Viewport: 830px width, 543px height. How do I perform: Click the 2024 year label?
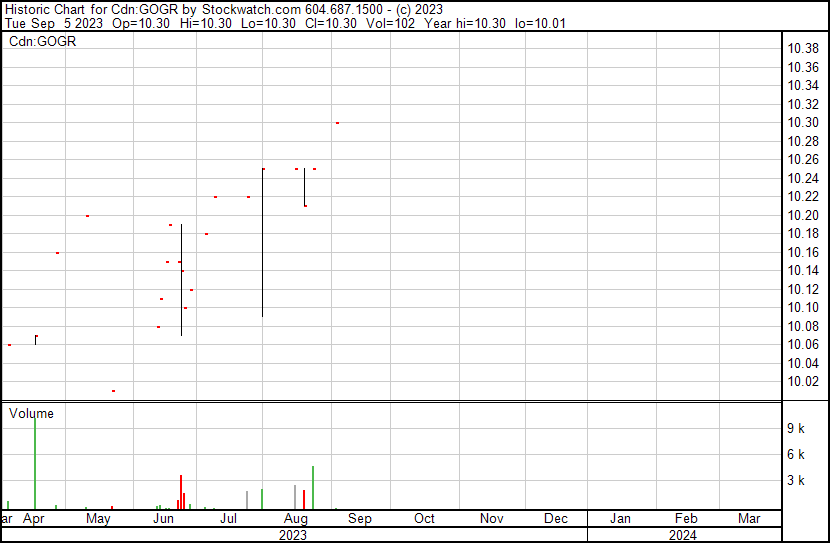683,535
